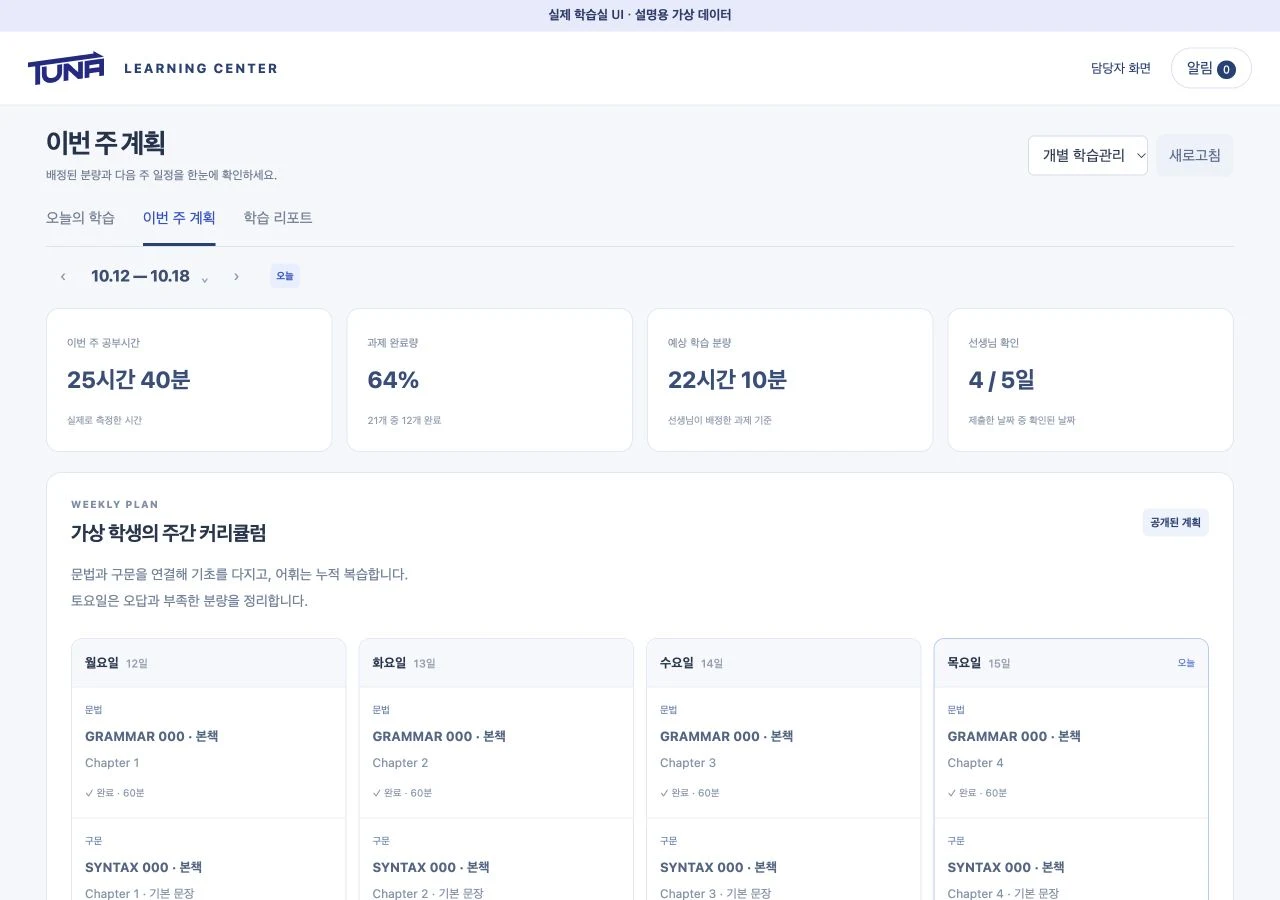Open Tuesday GRAMMAR 000 Chapter 2 task
1280x900 pixels.
pos(496,752)
